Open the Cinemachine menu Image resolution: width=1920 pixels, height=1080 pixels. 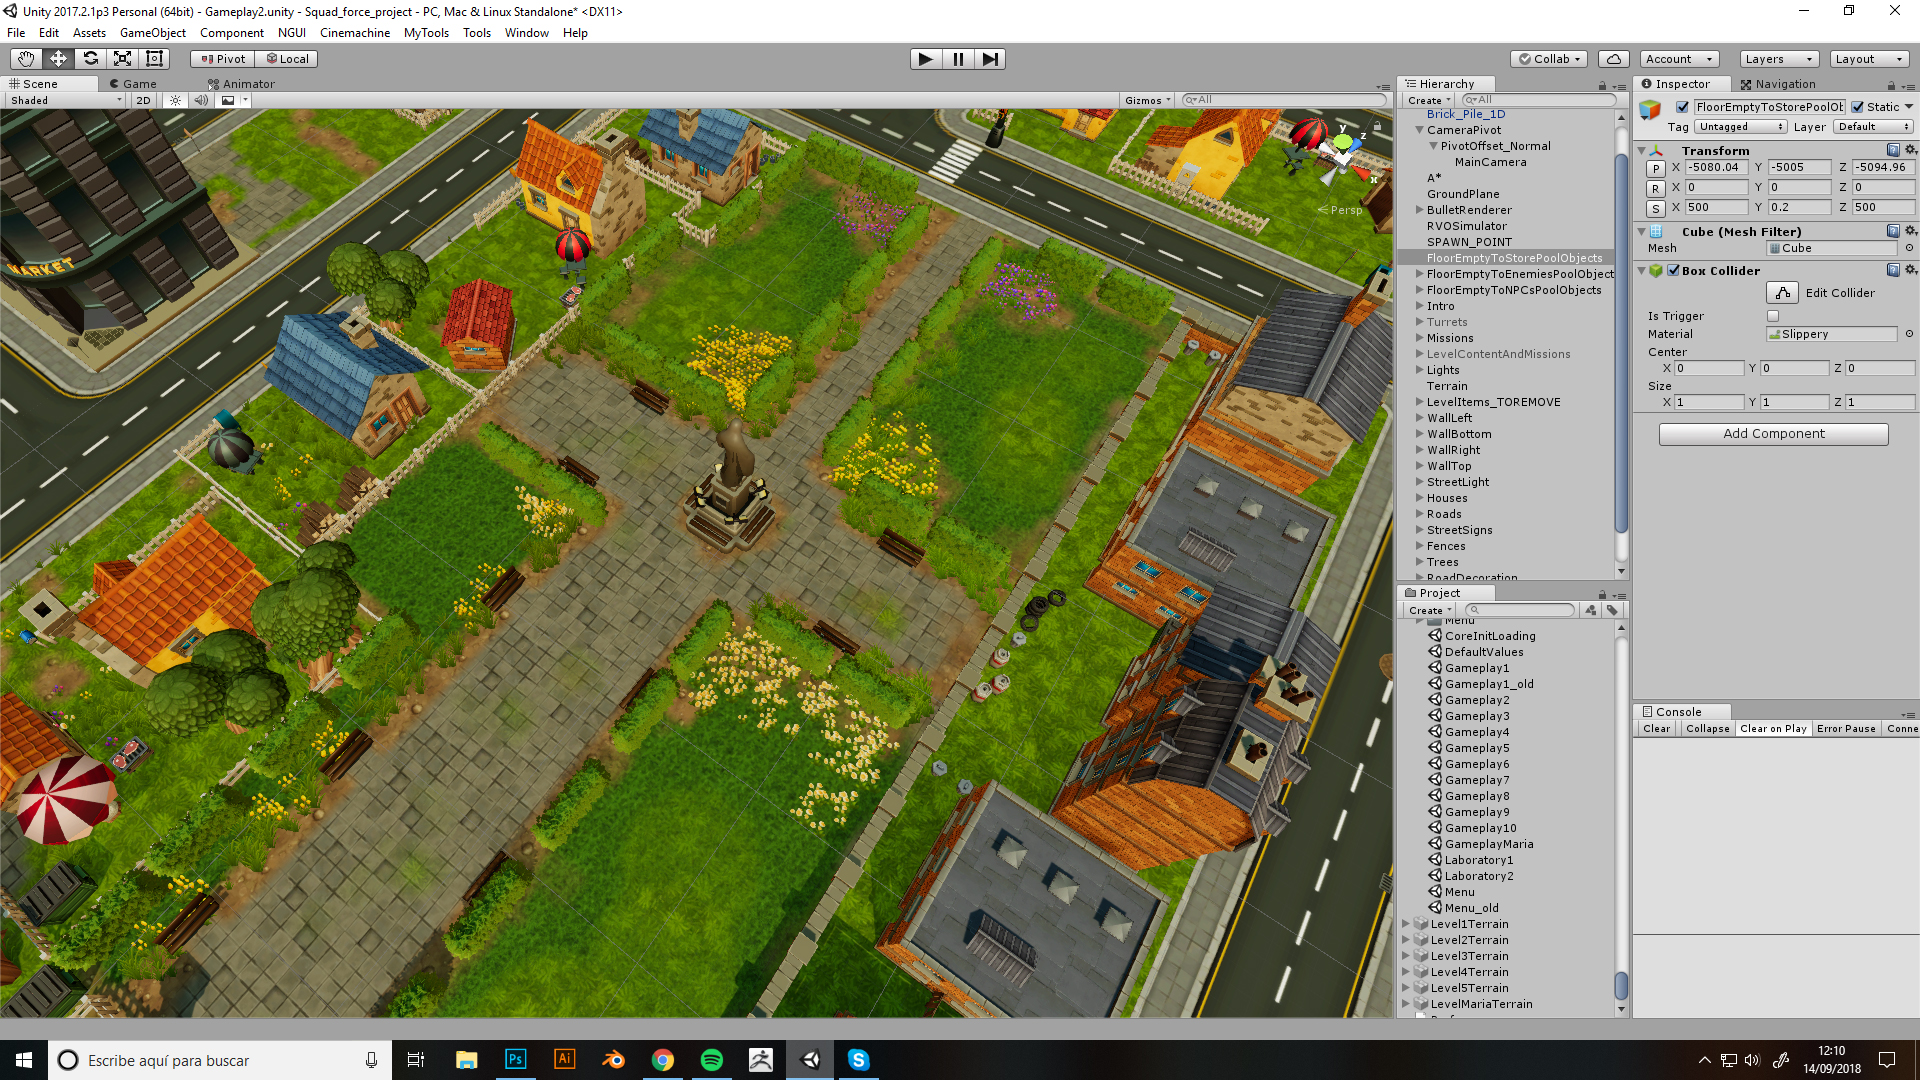(355, 33)
